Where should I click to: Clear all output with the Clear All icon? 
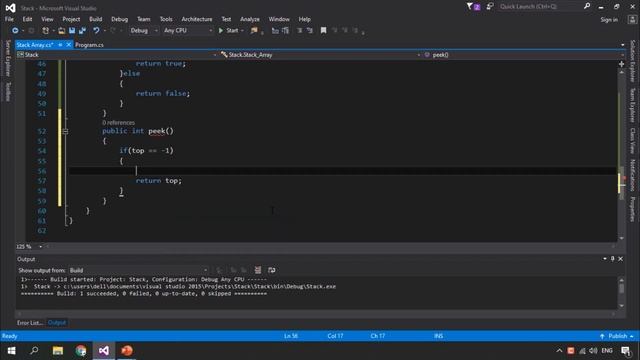(x=258, y=270)
